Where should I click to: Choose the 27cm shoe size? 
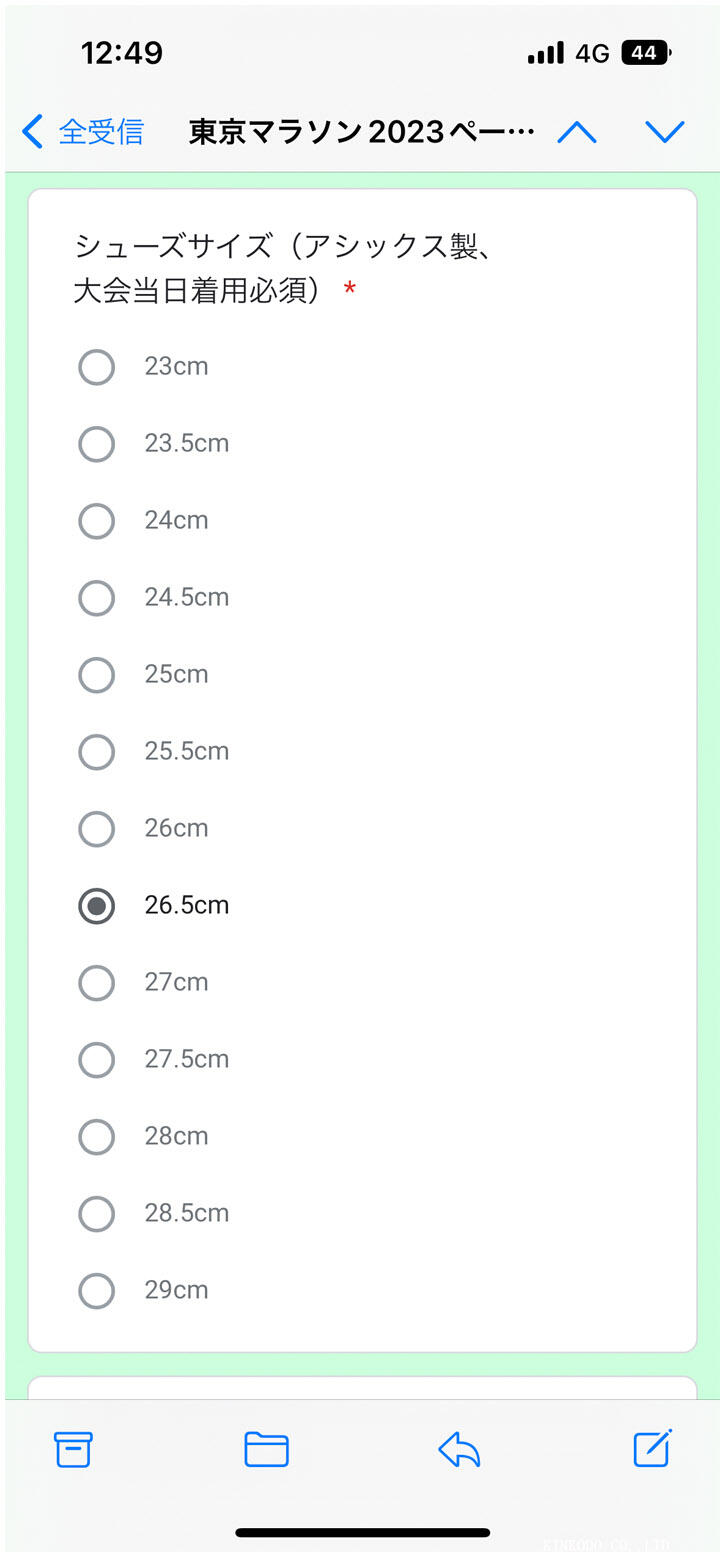97,983
